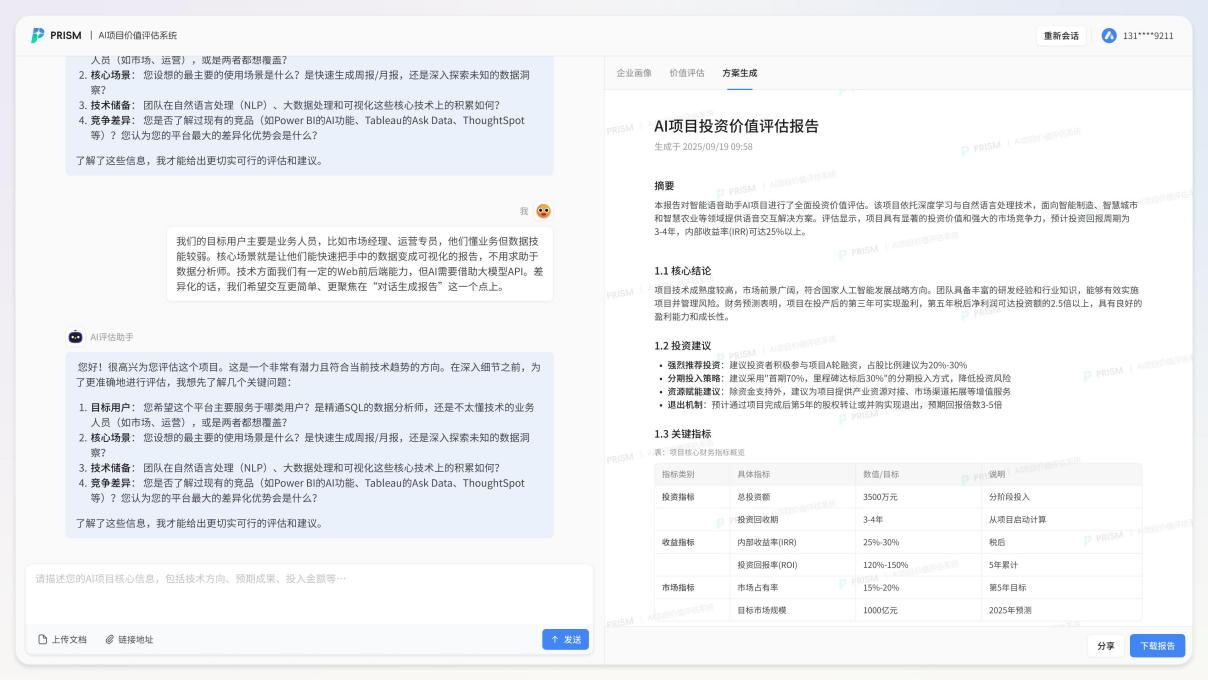Open the 价值评估 tab
Image resolution: width=1208 pixels, height=680 pixels.
tap(687, 73)
